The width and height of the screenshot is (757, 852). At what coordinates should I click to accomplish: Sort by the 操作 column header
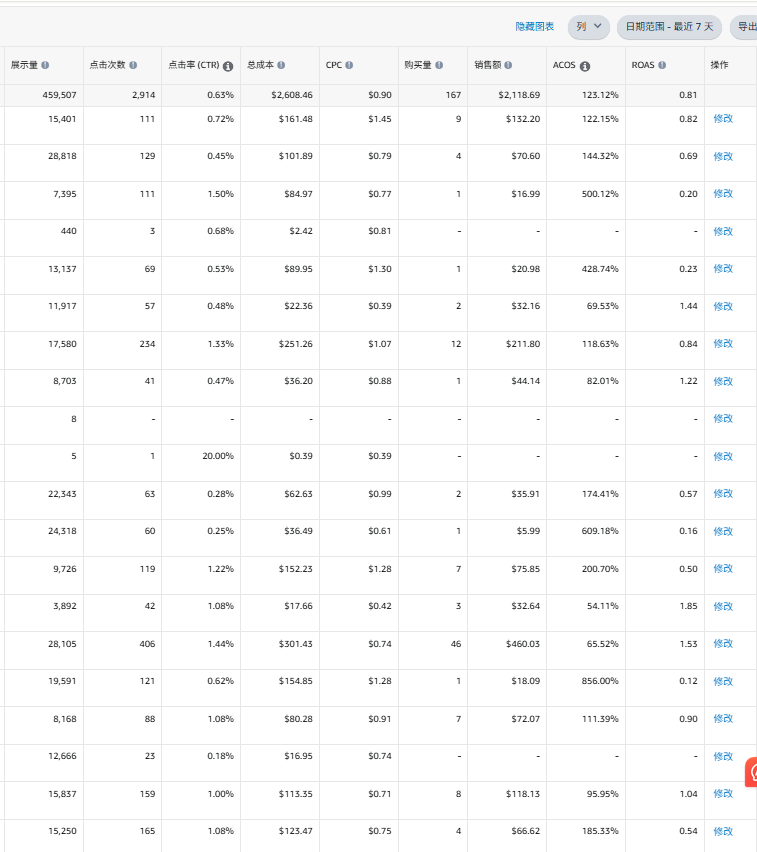click(x=719, y=65)
